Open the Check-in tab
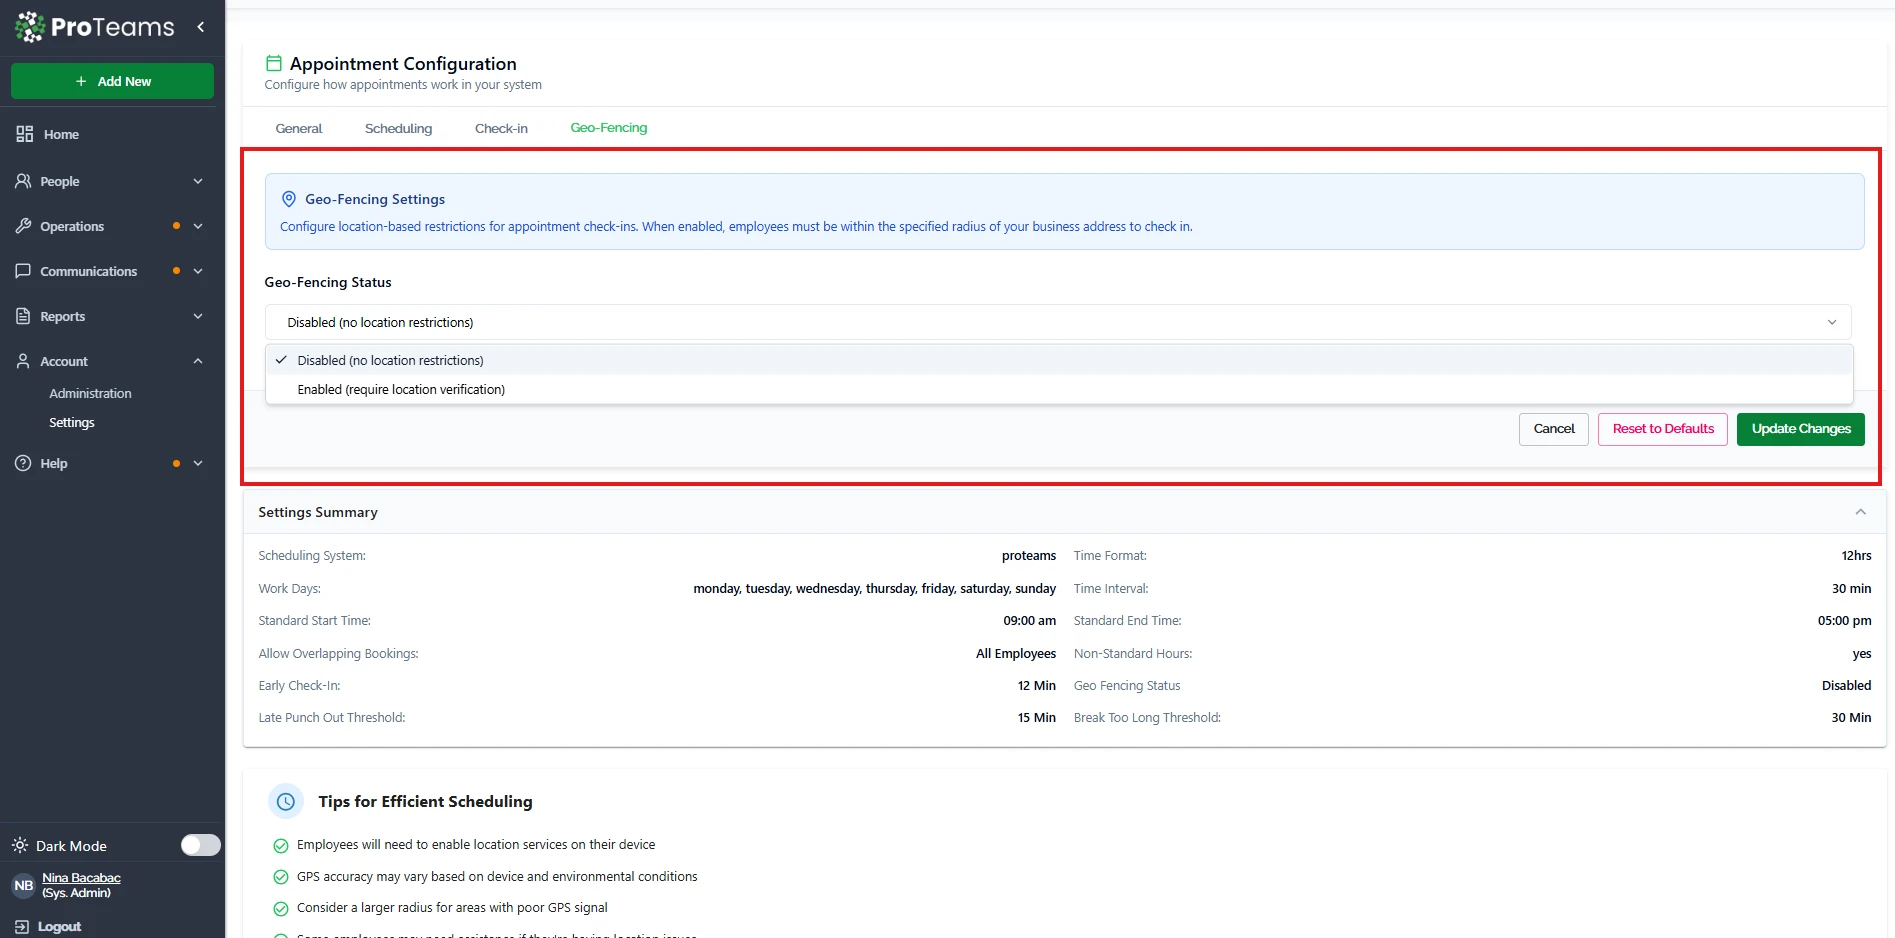The image size is (1895, 938). (x=501, y=128)
